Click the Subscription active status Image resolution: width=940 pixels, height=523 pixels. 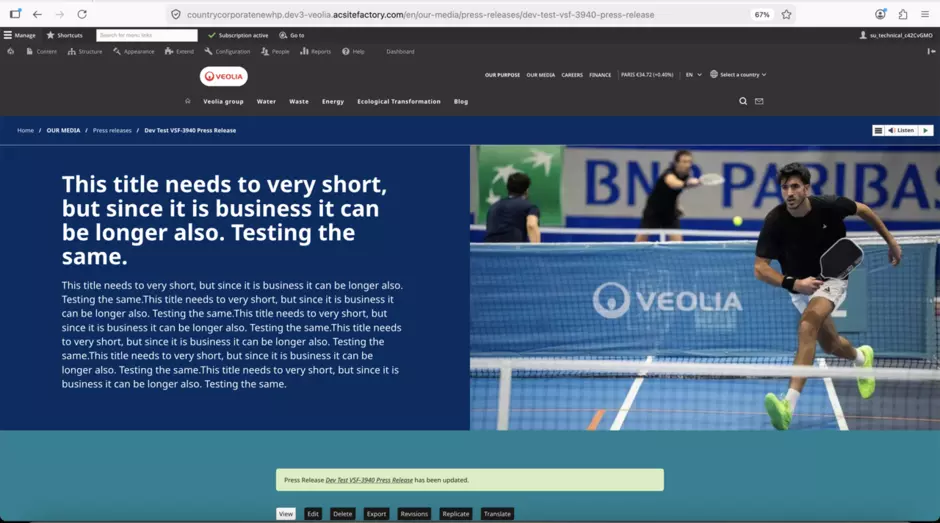238,35
